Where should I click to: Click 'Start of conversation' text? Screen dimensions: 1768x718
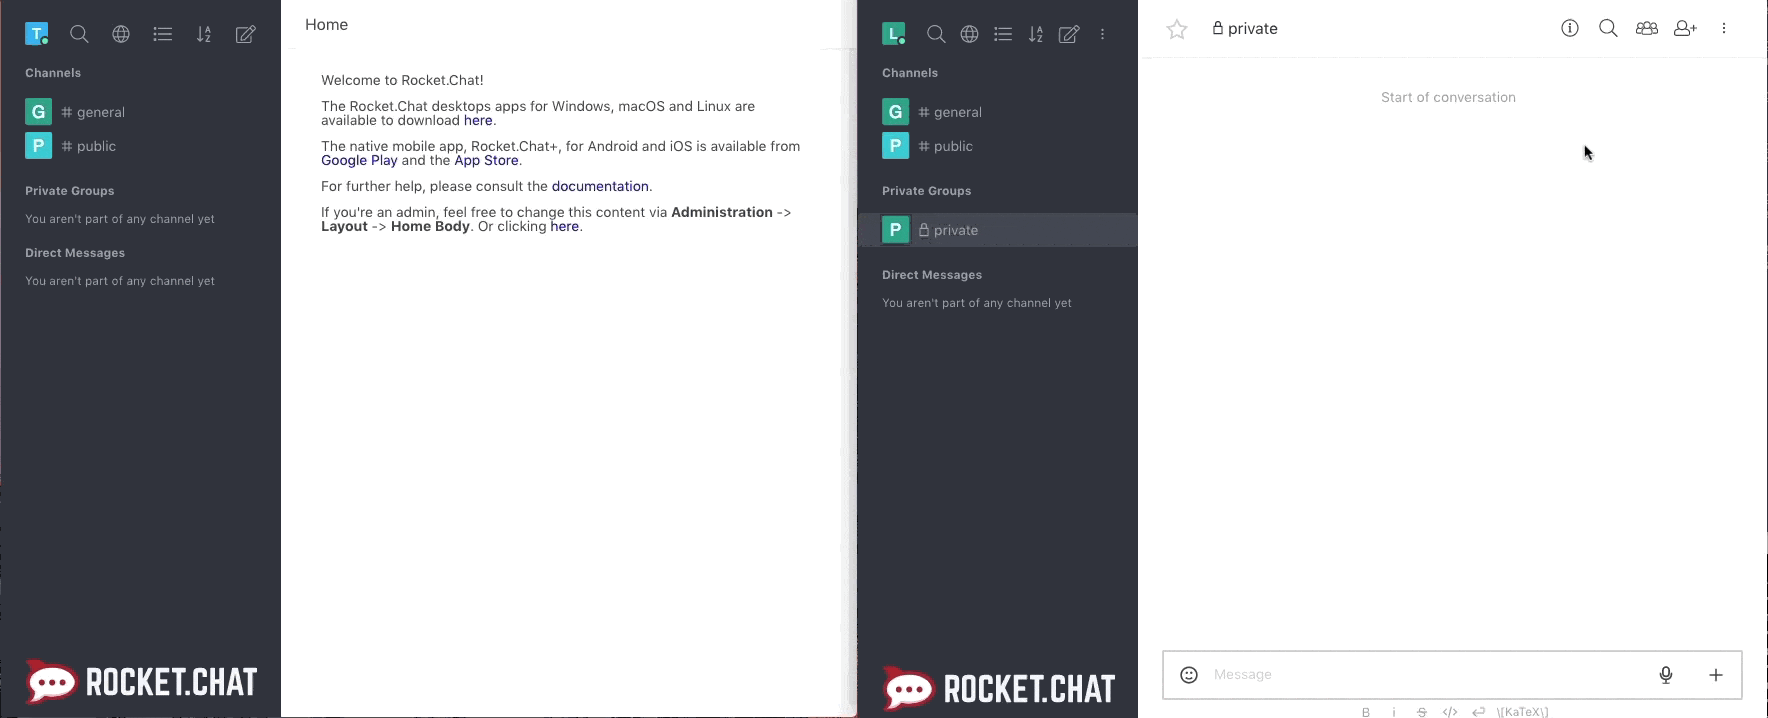[x=1448, y=97]
